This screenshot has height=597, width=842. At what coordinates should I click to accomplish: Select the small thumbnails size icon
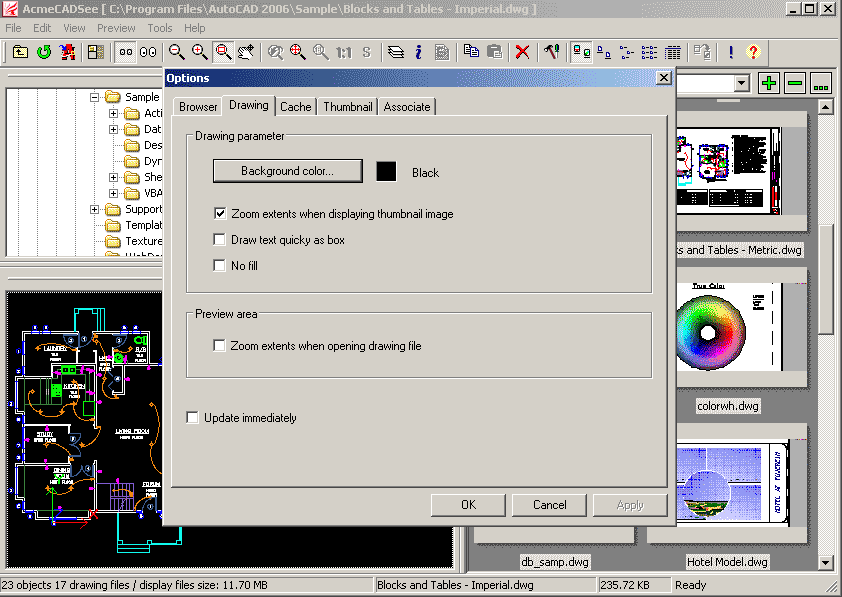(126, 52)
